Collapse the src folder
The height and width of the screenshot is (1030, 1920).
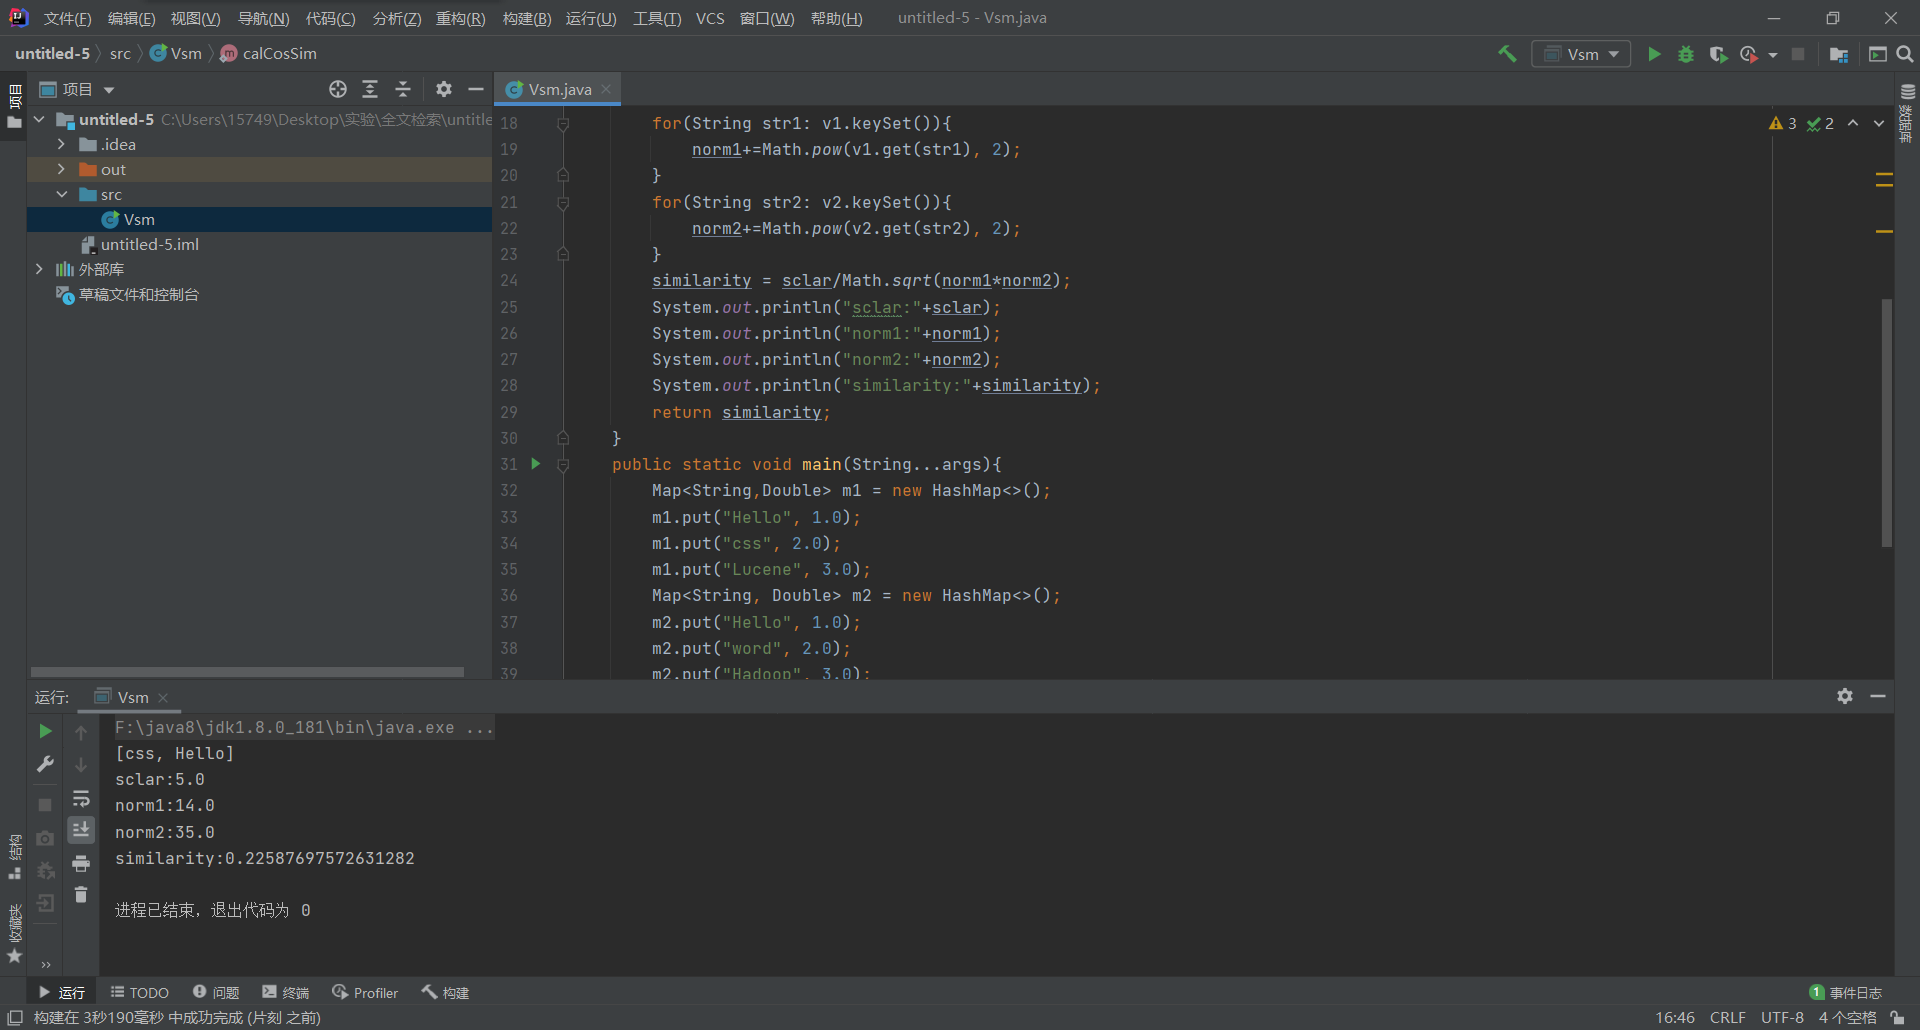click(x=61, y=195)
